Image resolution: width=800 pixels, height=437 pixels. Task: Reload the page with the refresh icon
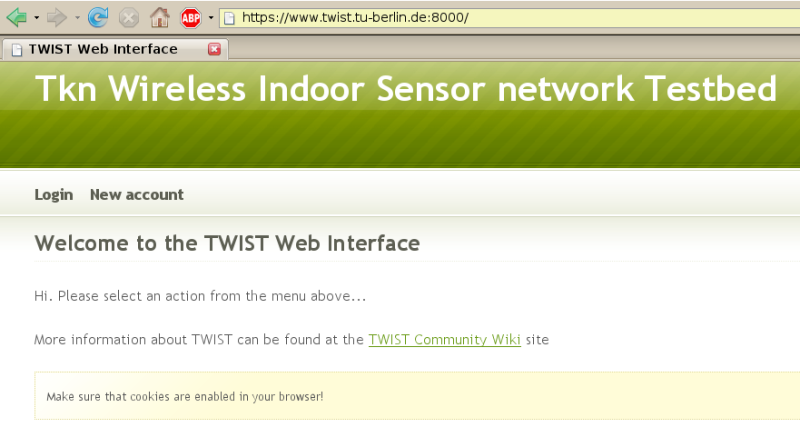coord(97,17)
